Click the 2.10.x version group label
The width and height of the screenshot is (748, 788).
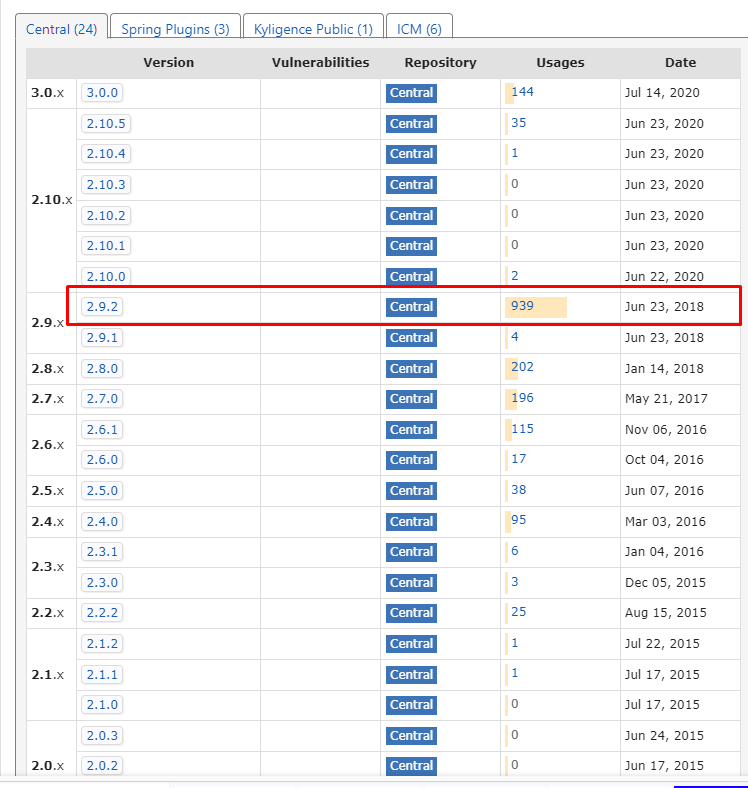[52, 200]
